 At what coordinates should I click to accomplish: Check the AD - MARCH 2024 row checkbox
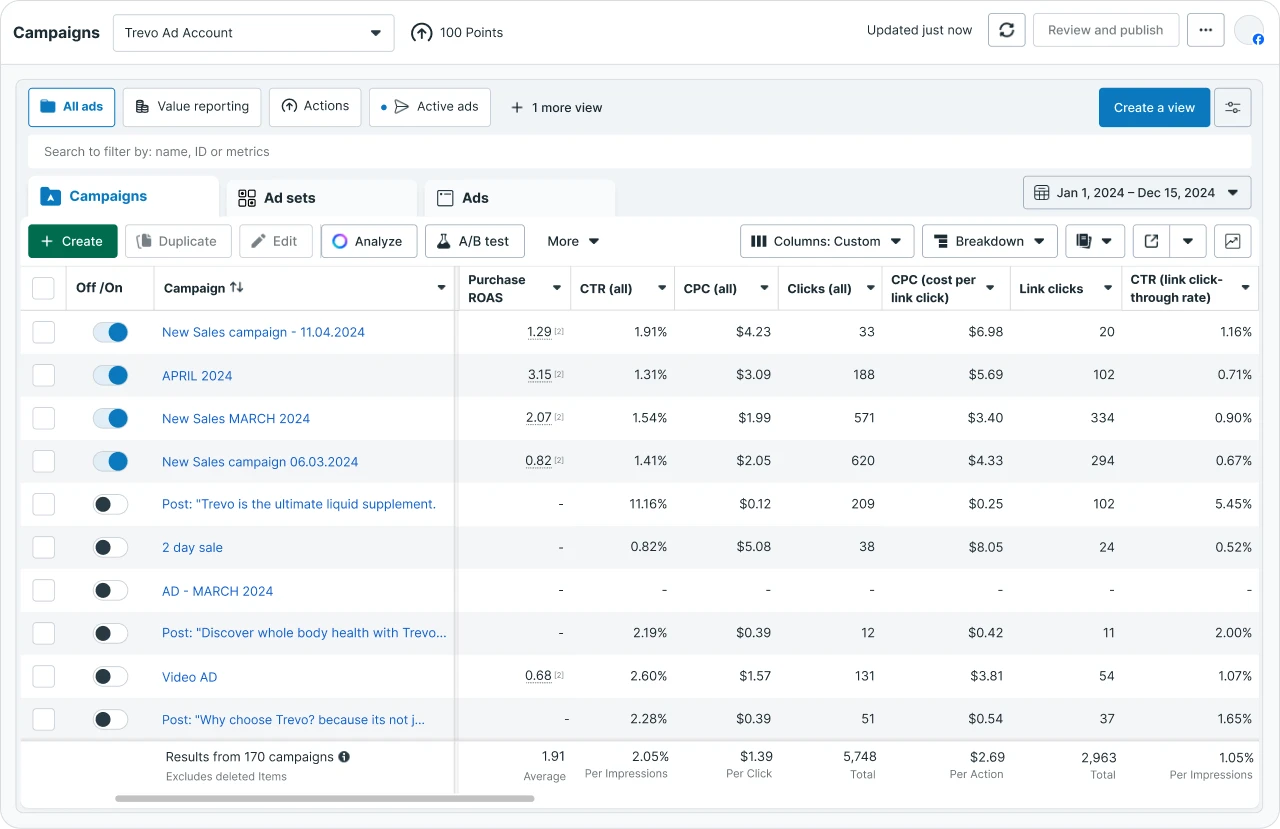(43, 590)
